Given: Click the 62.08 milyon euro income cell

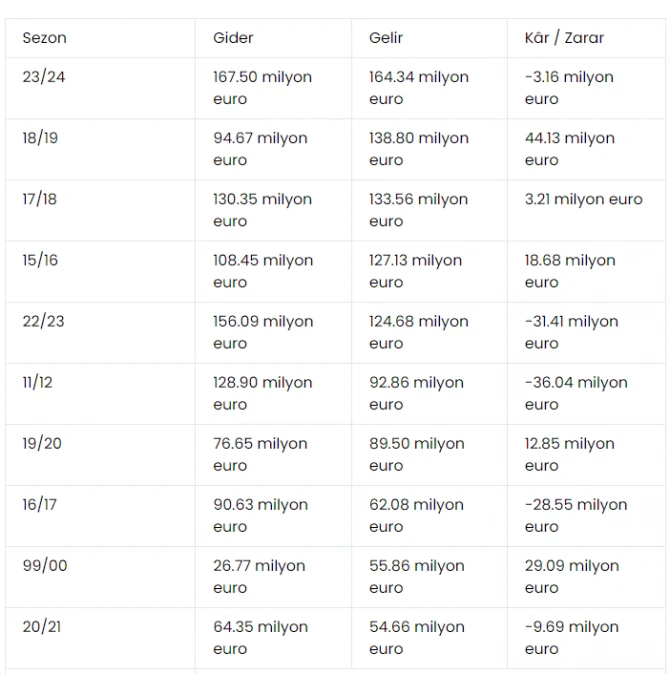Looking at the screenshot, I should click(x=429, y=515).
